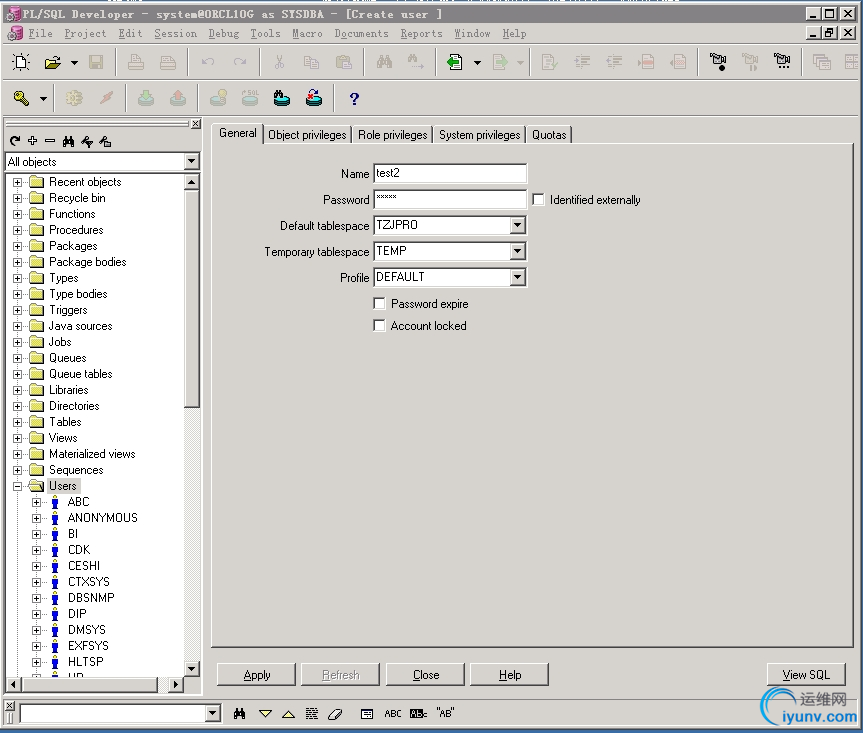Expand the Recent objects folder
The width and height of the screenshot is (863, 733).
[18, 182]
